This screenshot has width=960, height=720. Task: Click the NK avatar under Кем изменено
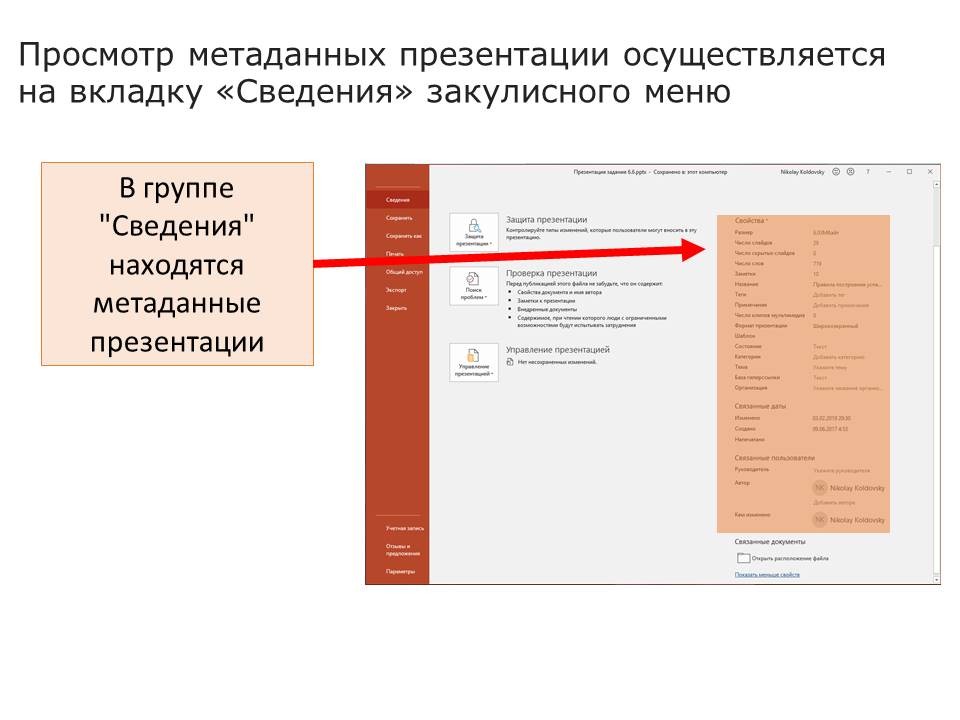[x=820, y=520]
